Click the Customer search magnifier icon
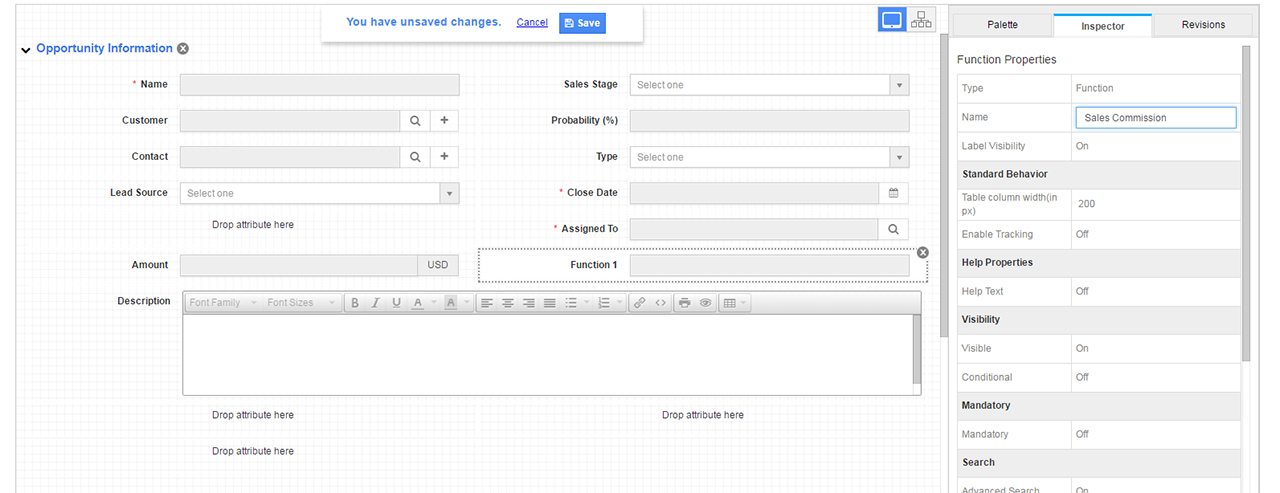The image size is (1280, 493). 415,121
